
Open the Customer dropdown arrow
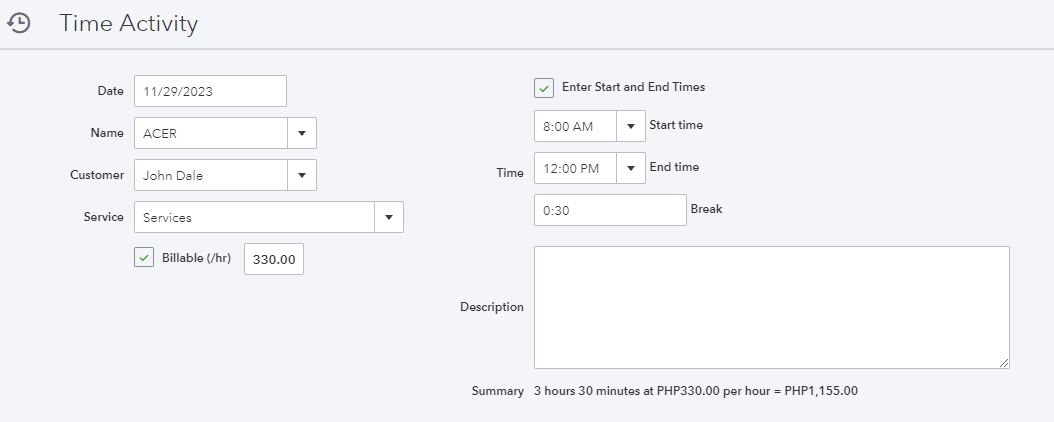click(302, 175)
